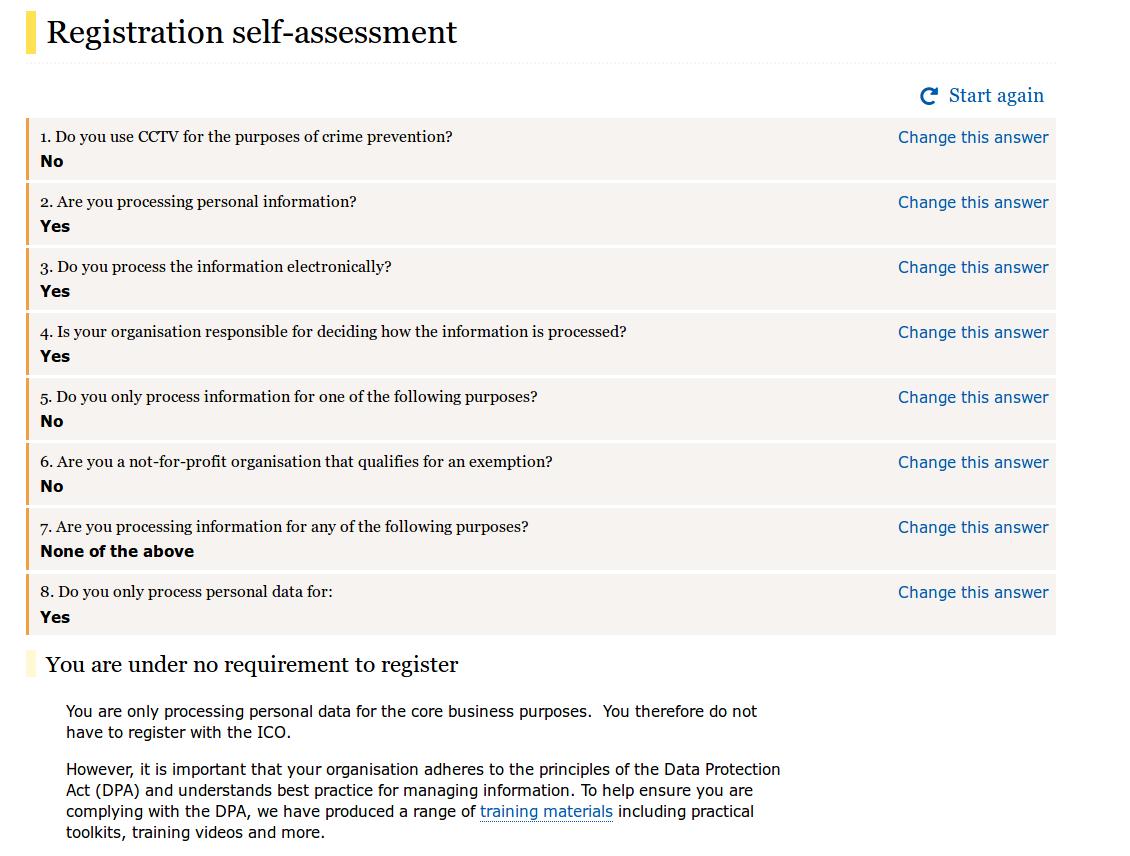This screenshot has width=1130, height=856.
Task: Click the Start again refresh icon
Action: click(x=929, y=96)
